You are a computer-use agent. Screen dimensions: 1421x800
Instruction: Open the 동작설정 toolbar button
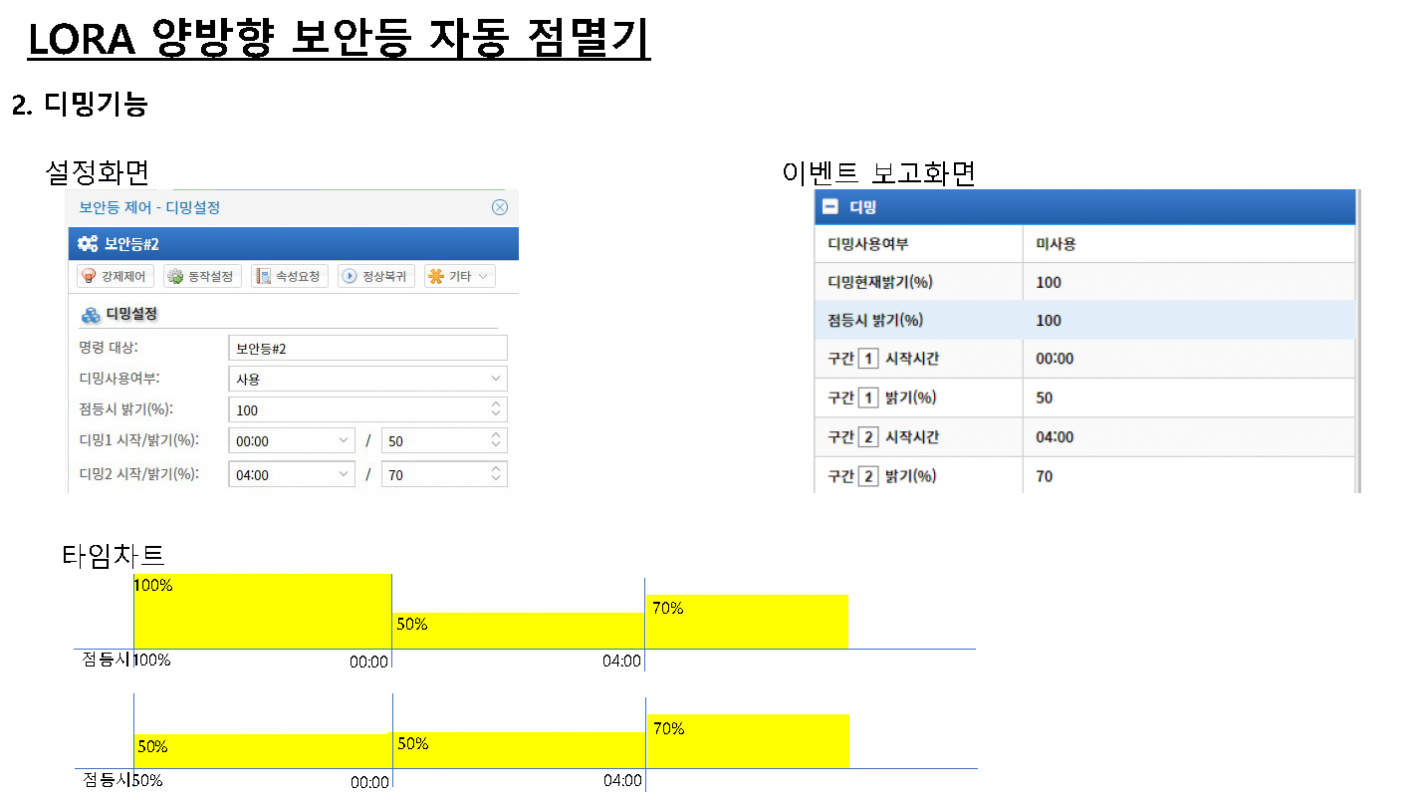pyautogui.click(x=204, y=277)
